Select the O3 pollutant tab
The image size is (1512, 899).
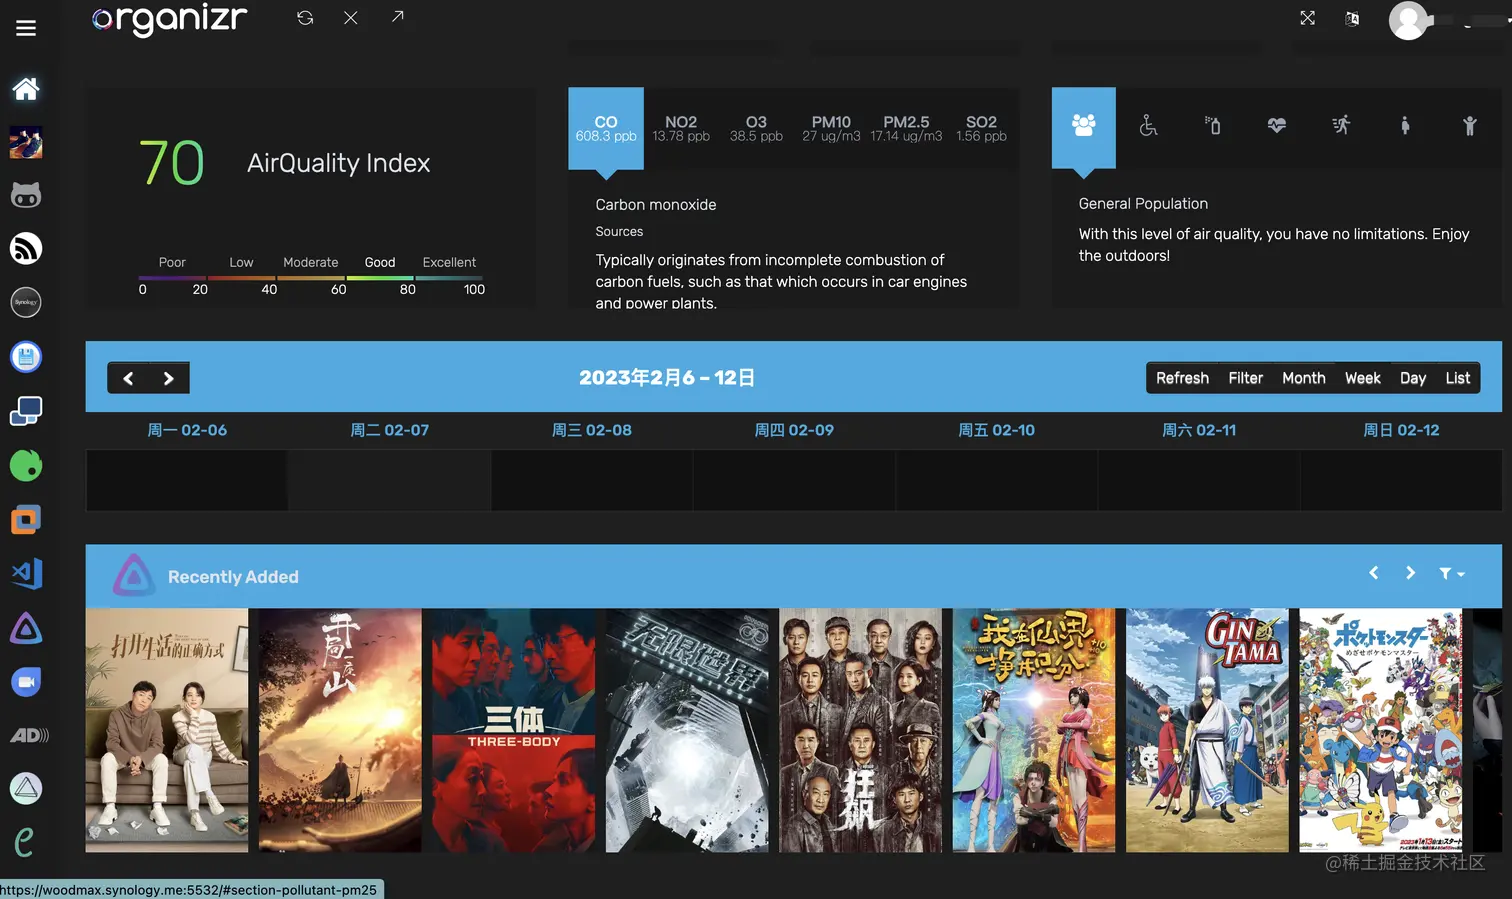[x=756, y=129]
